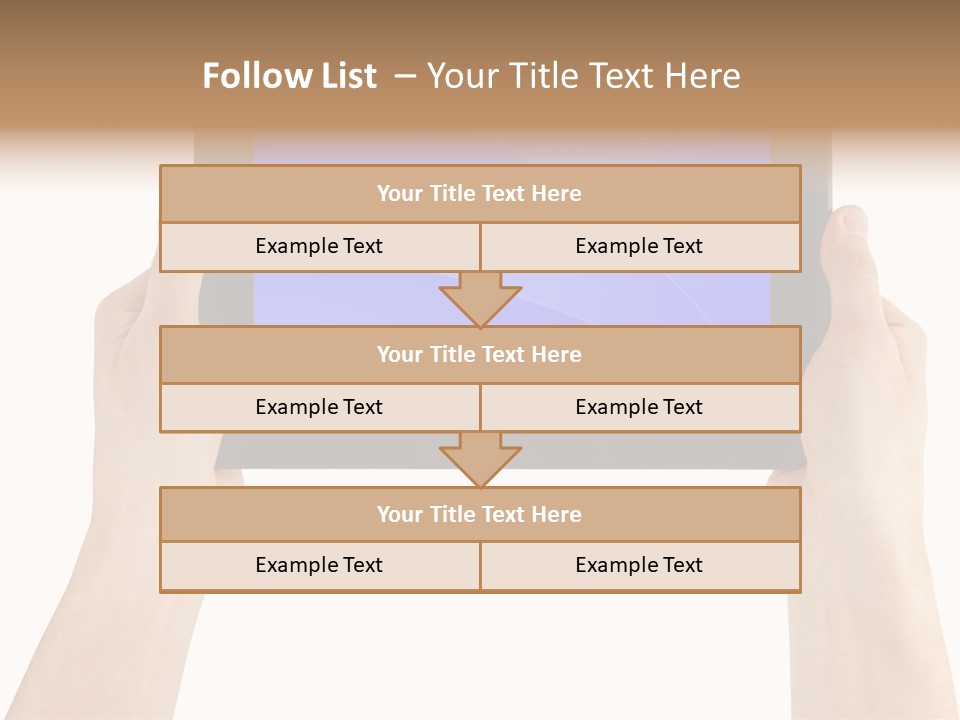Click the right Example Text cell in first block

pos(639,247)
